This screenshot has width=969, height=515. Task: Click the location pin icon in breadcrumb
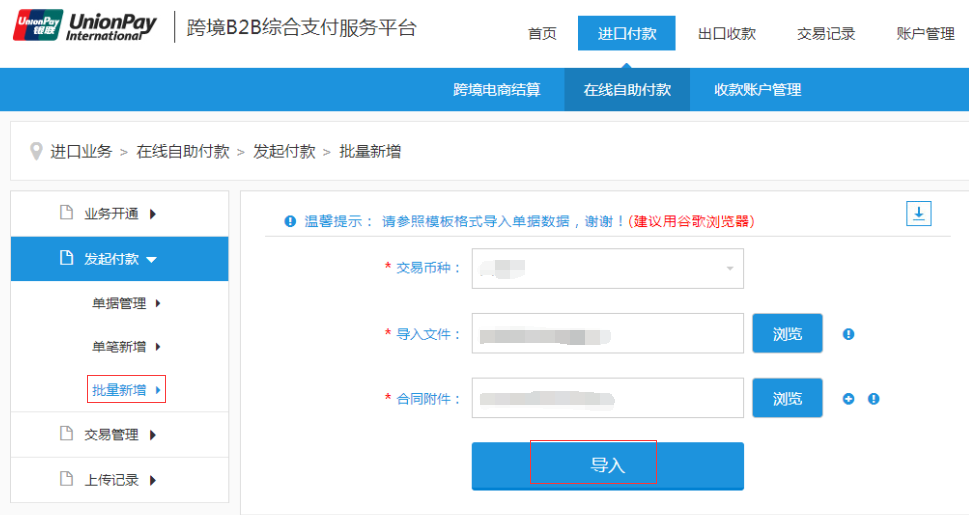pyautogui.click(x=36, y=151)
